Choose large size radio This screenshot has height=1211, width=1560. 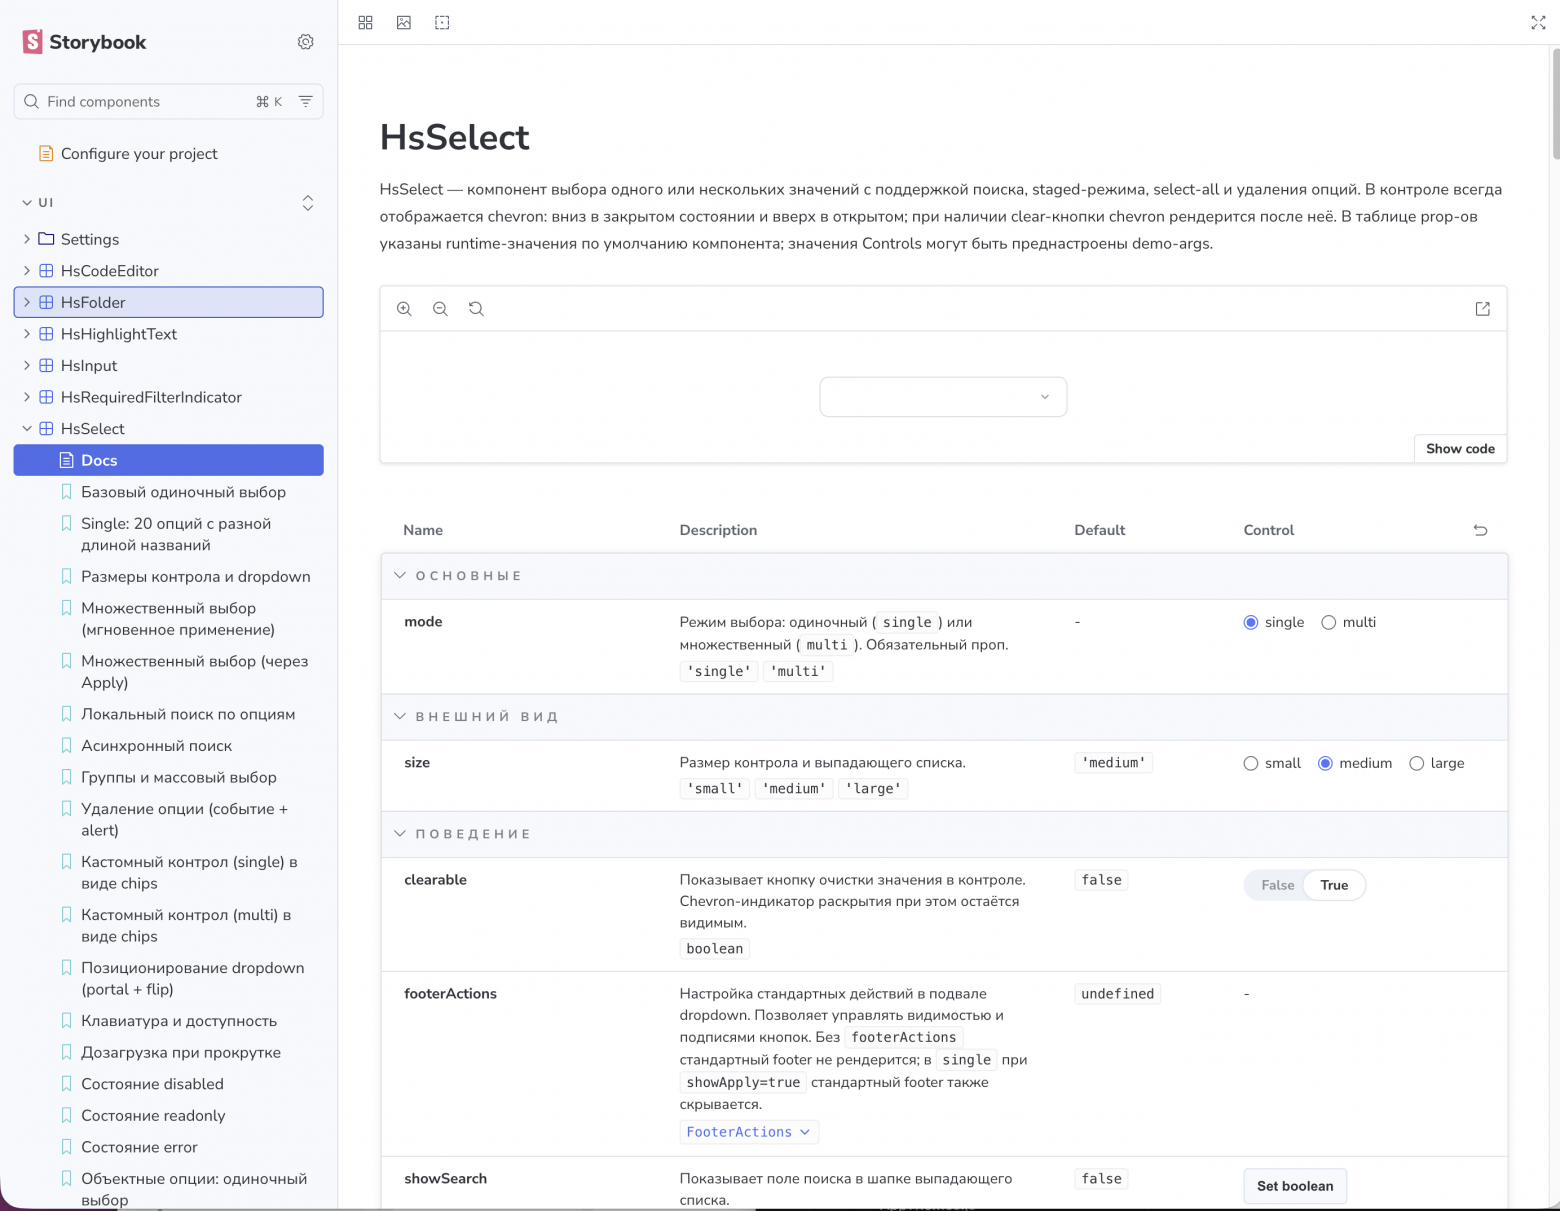coord(1417,764)
